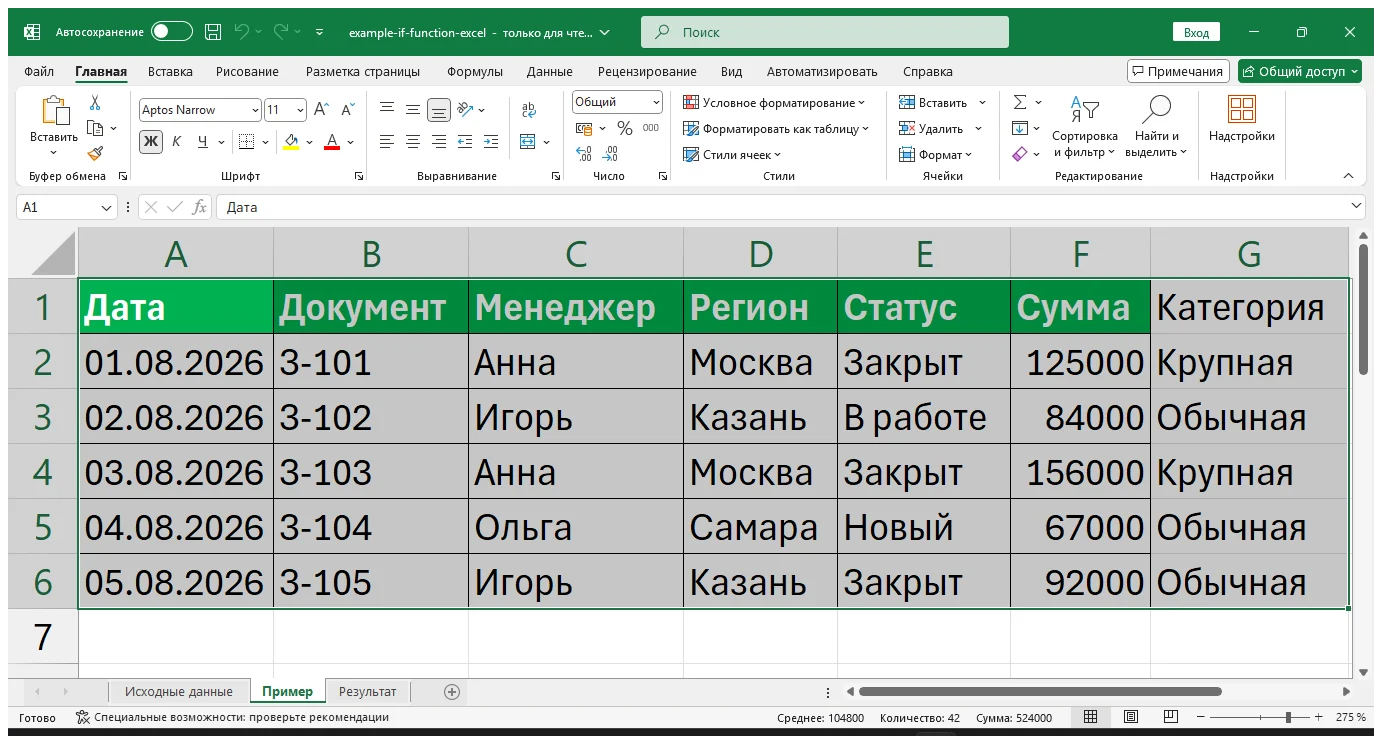Screen dimensions: 1382x736
Task: Align text right
Action: click(x=438, y=142)
